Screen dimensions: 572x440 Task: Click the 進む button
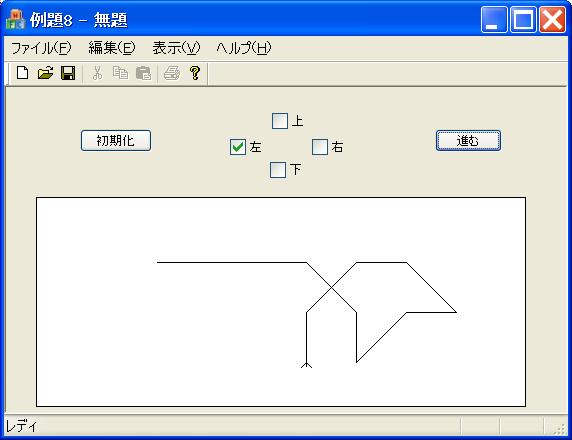click(468, 140)
